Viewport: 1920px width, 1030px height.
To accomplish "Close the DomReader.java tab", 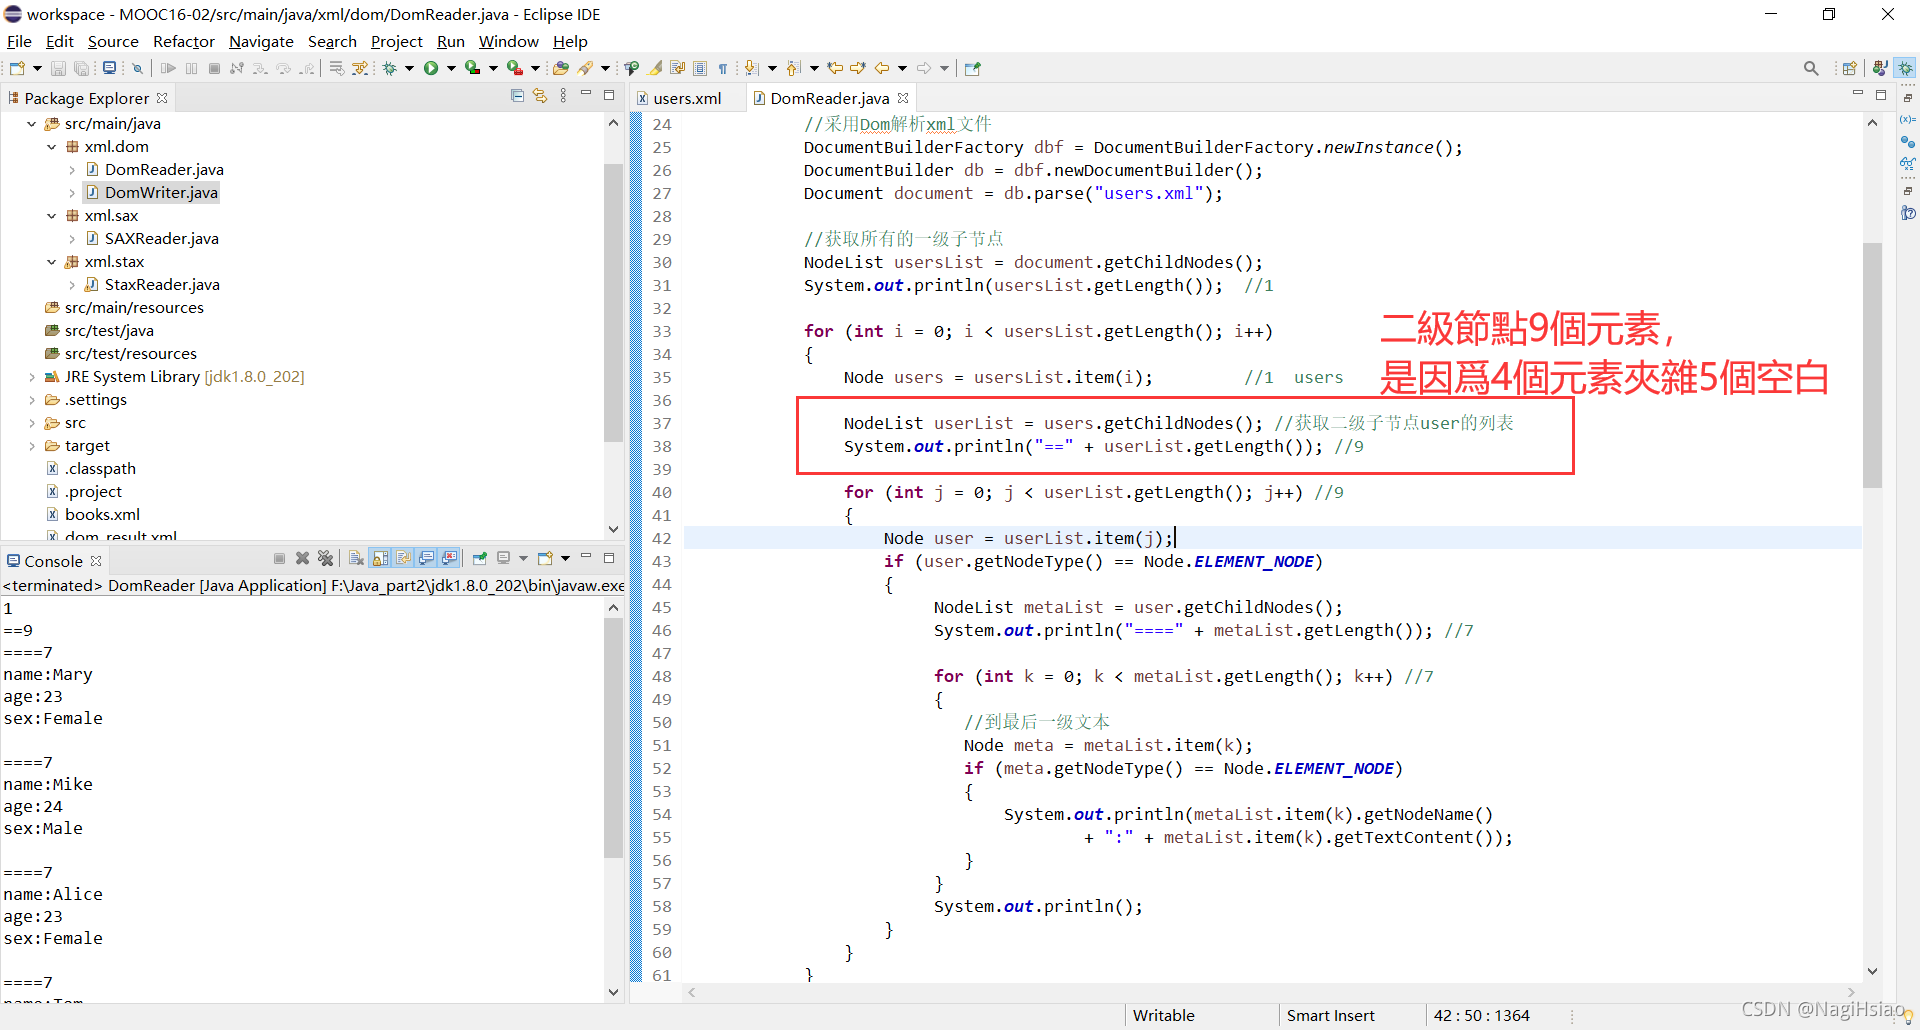I will (x=903, y=98).
